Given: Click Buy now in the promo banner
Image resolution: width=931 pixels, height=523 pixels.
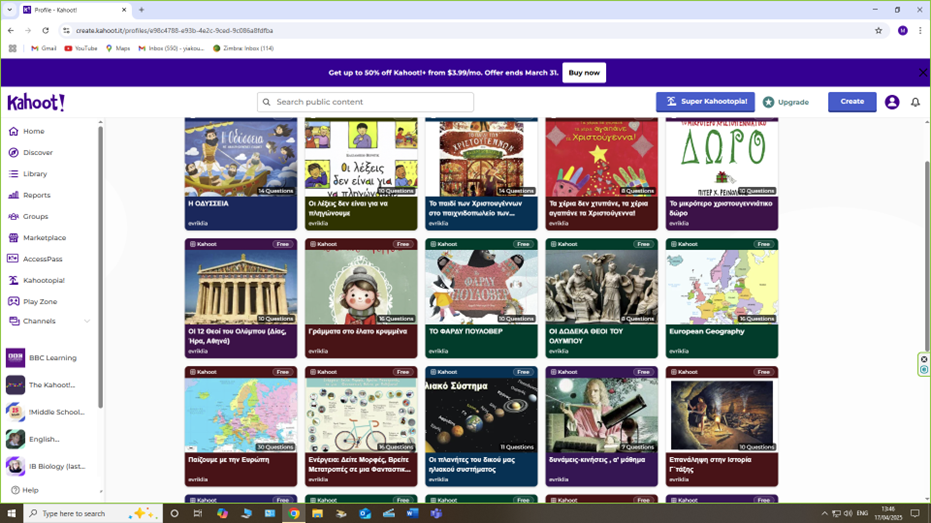Looking at the screenshot, I should pos(584,72).
